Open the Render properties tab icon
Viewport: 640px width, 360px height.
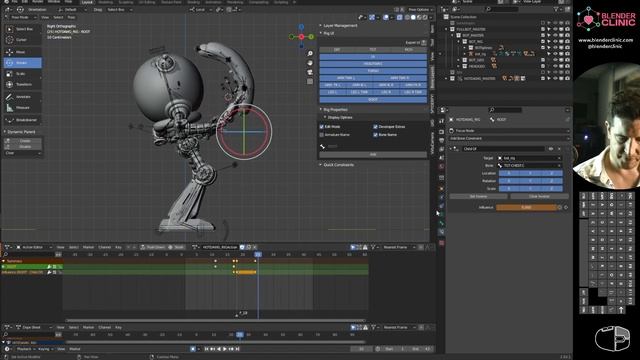(x=442, y=132)
